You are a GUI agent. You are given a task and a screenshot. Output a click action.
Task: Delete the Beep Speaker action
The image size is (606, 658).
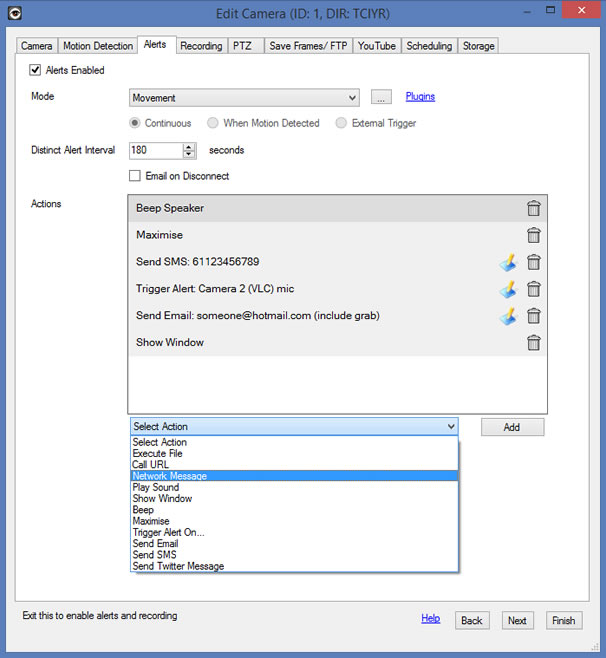click(x=534, y=209)
